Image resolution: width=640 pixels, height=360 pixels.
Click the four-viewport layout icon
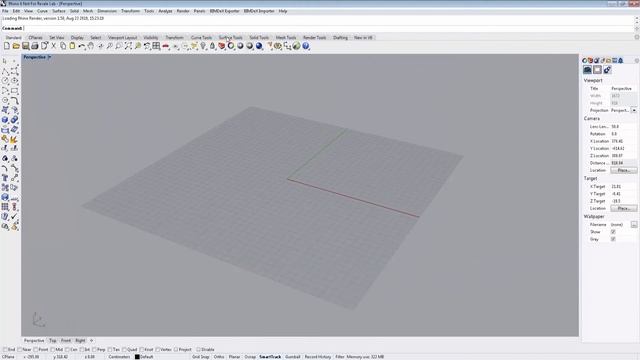[156, 46]
